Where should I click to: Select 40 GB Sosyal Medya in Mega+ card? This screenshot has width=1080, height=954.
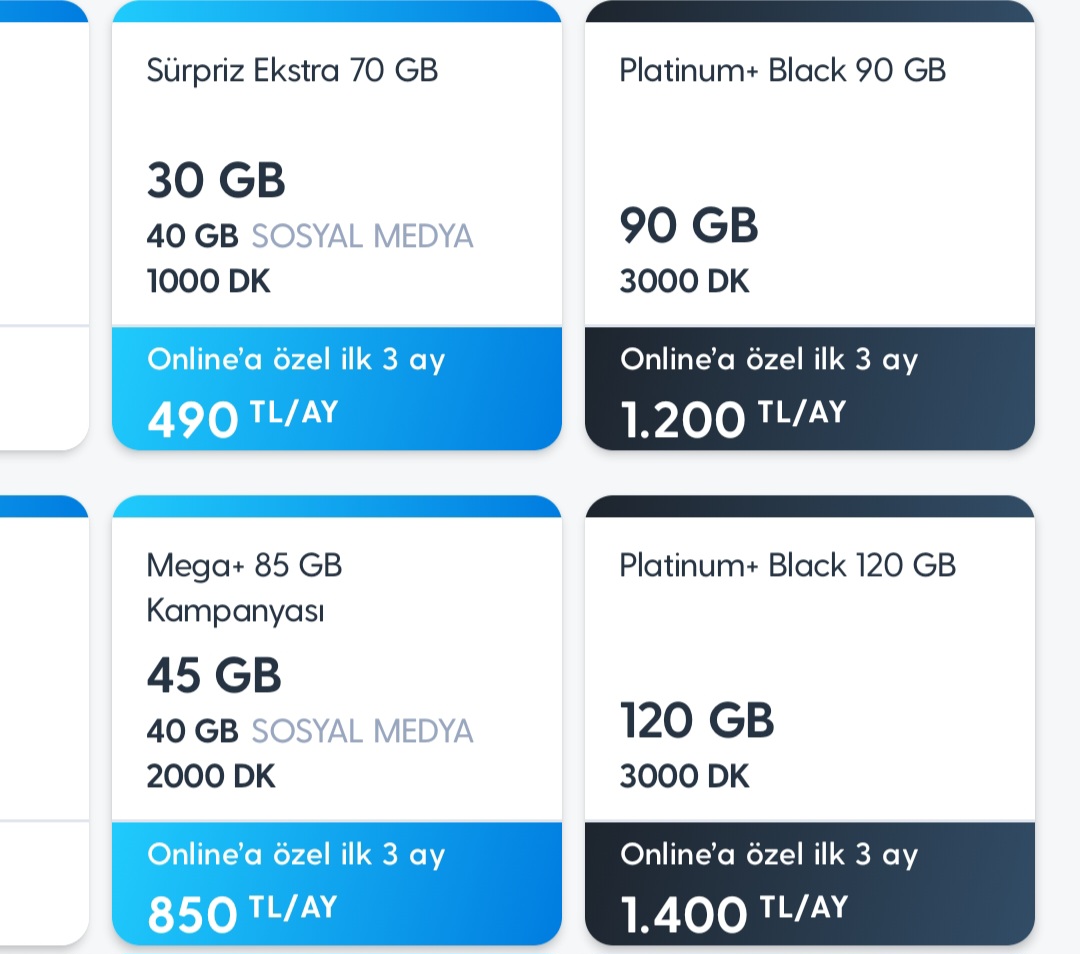click(310, 731)
